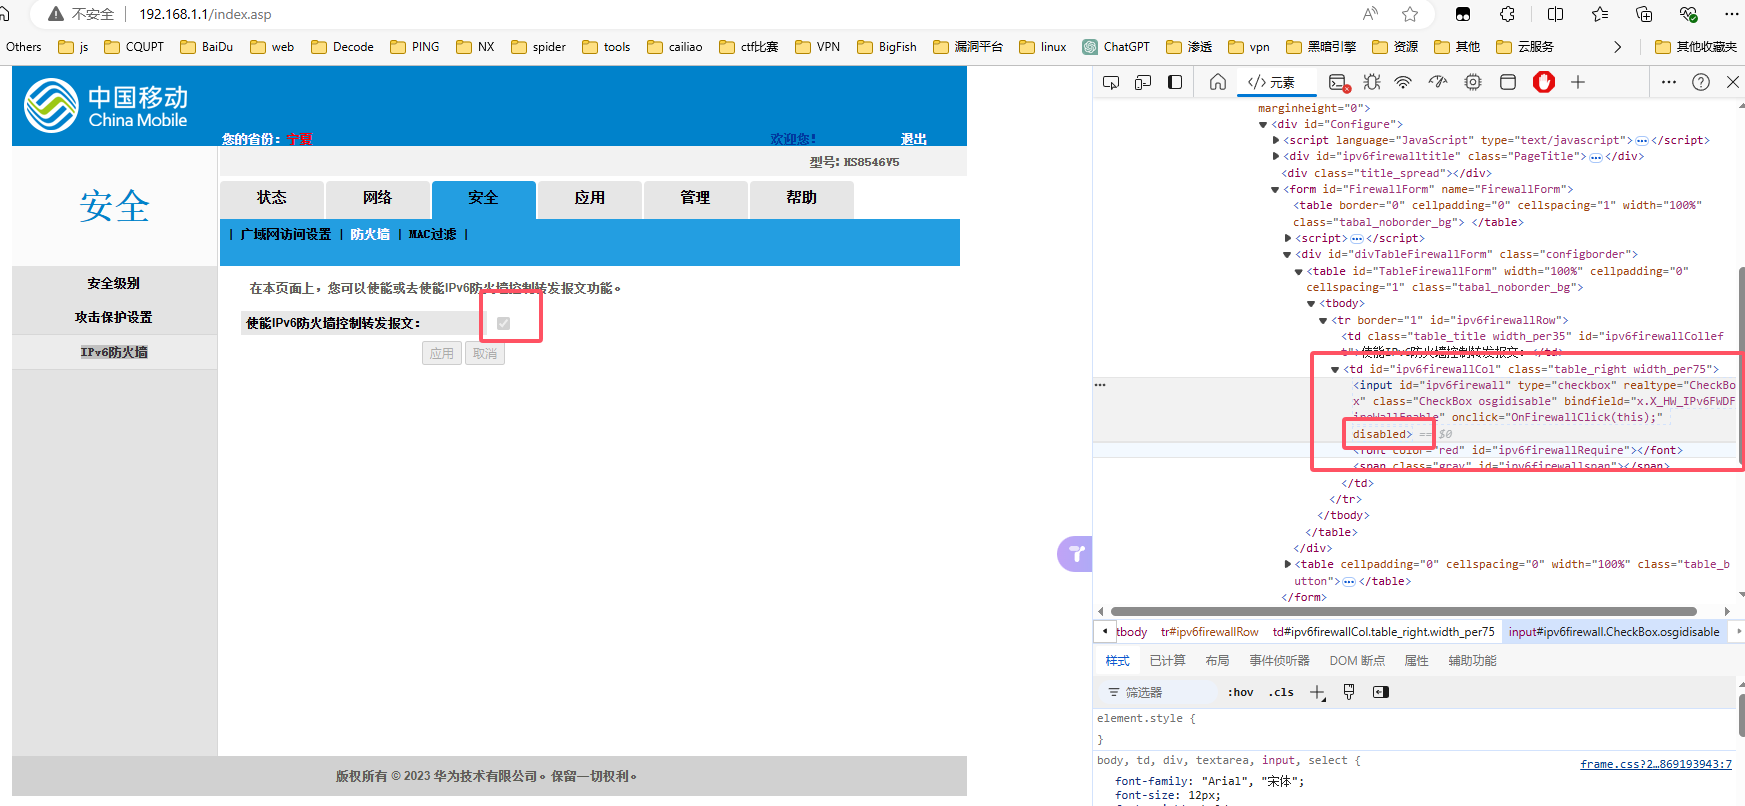Open the ChatGPT bookmark
This screenshot has width=1745, height=806.
click(x=1116, y=47)
